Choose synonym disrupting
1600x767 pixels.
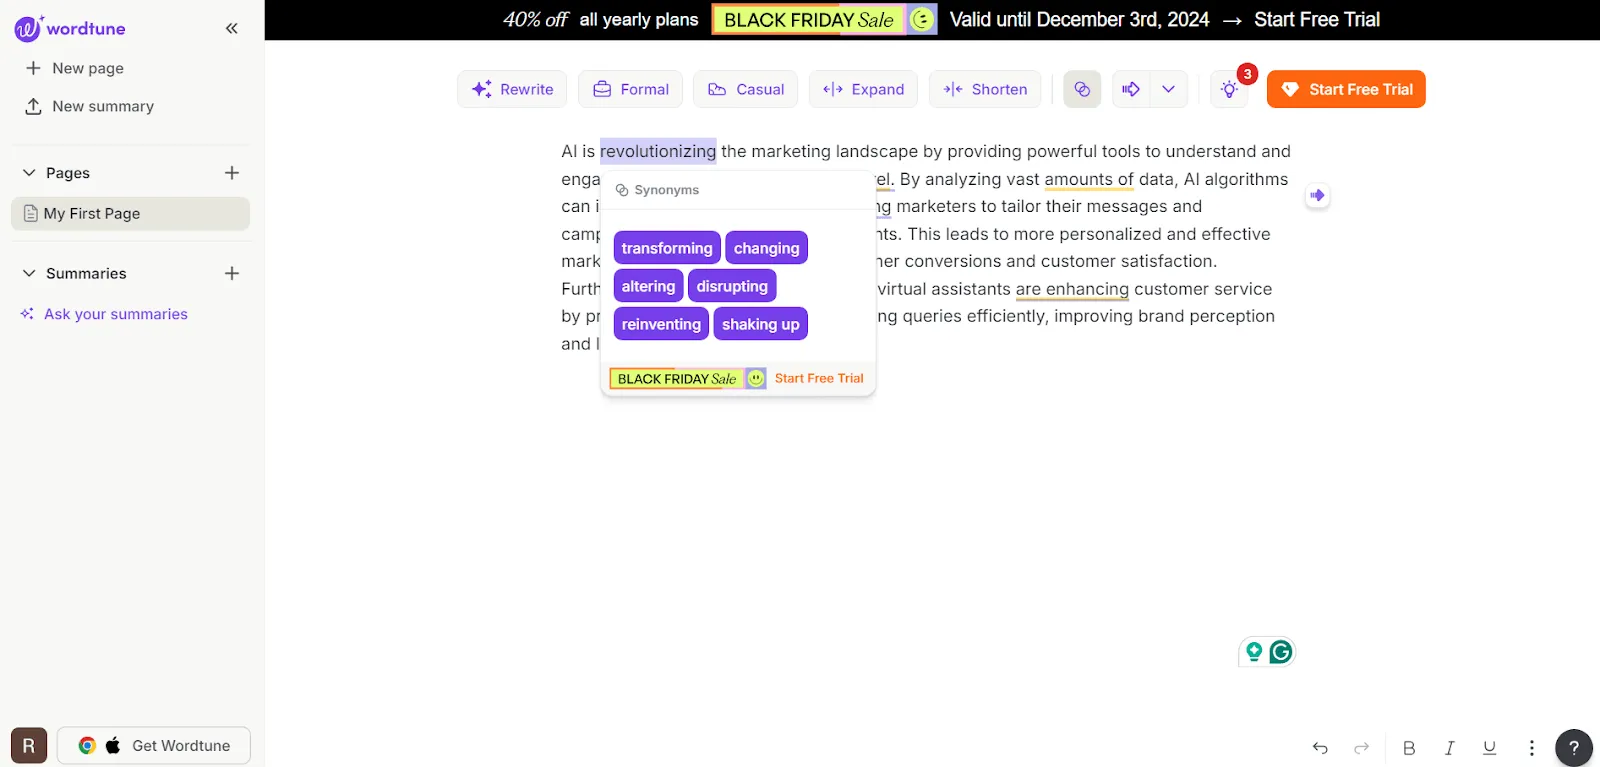[732, 286]
